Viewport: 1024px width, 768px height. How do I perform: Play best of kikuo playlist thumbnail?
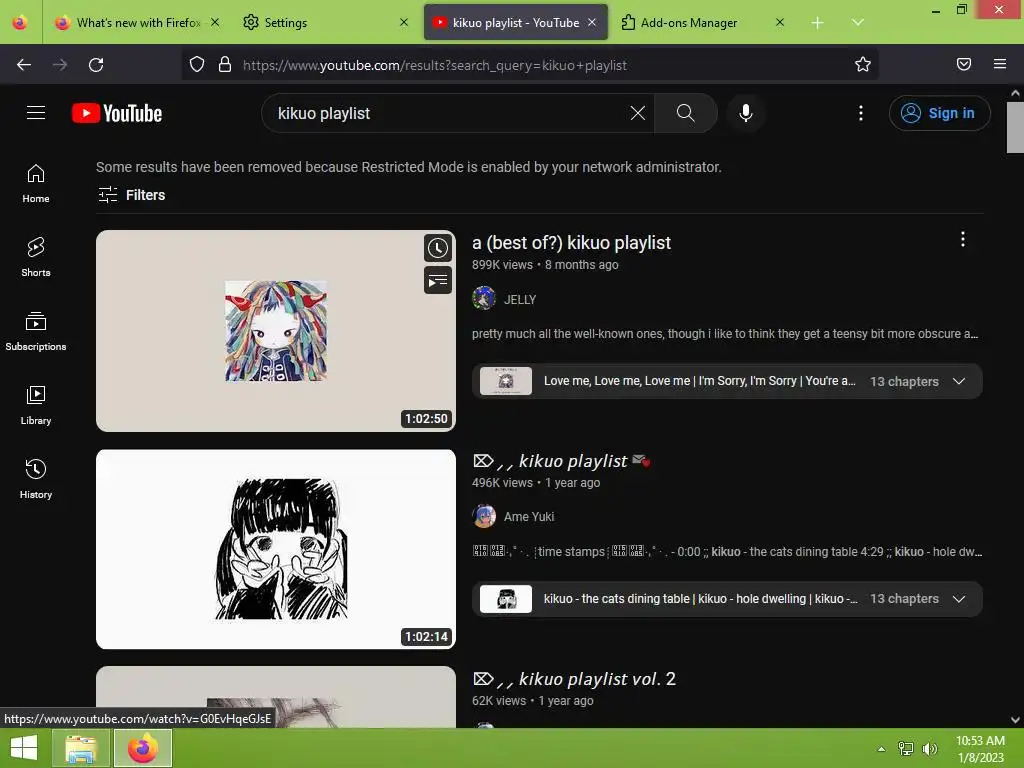coord(276,330)
